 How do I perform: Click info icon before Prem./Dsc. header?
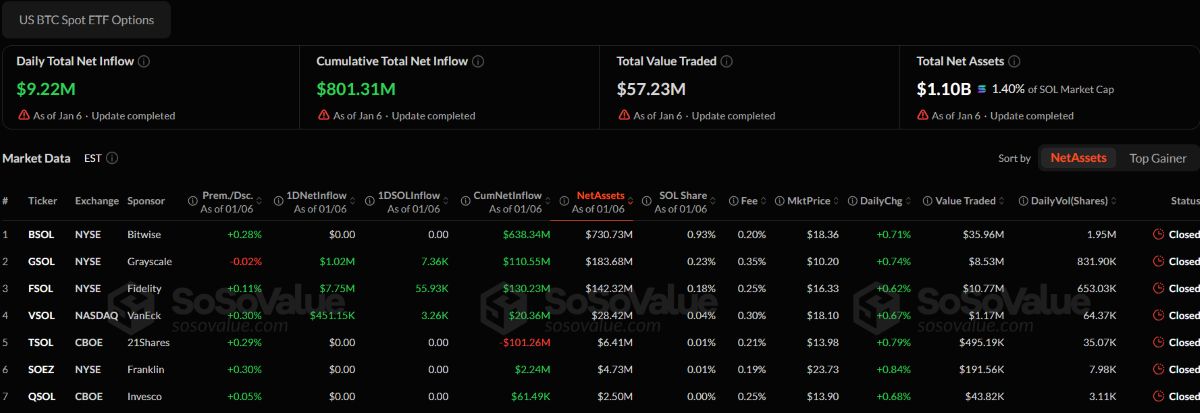193,200
